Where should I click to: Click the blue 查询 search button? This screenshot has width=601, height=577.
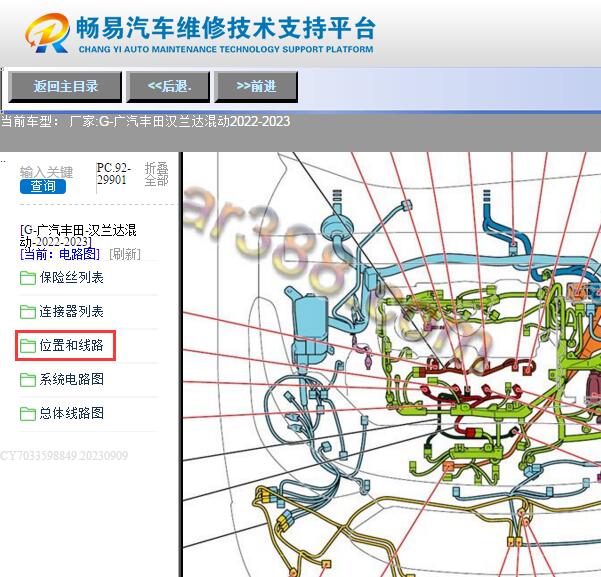[43, 186]
